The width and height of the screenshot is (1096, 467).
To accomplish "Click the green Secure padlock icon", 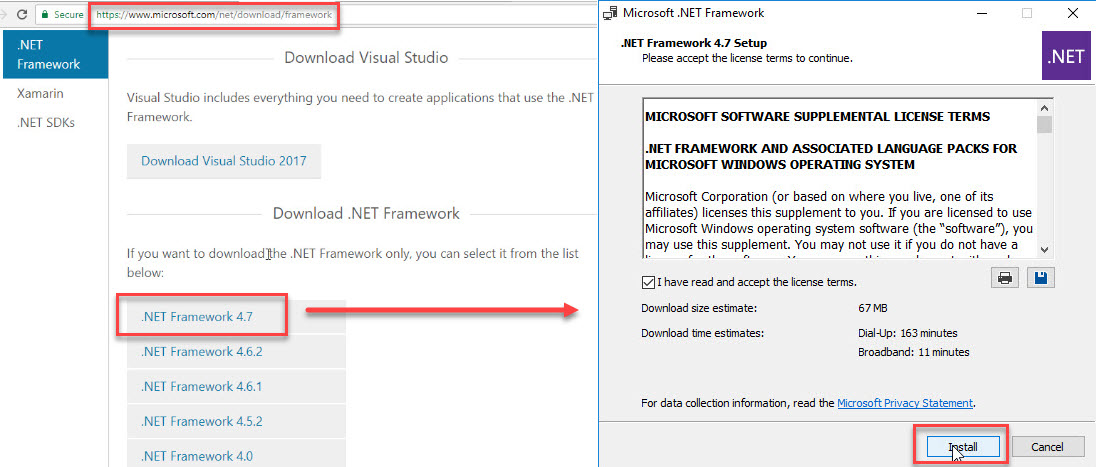I will [45, 14].
